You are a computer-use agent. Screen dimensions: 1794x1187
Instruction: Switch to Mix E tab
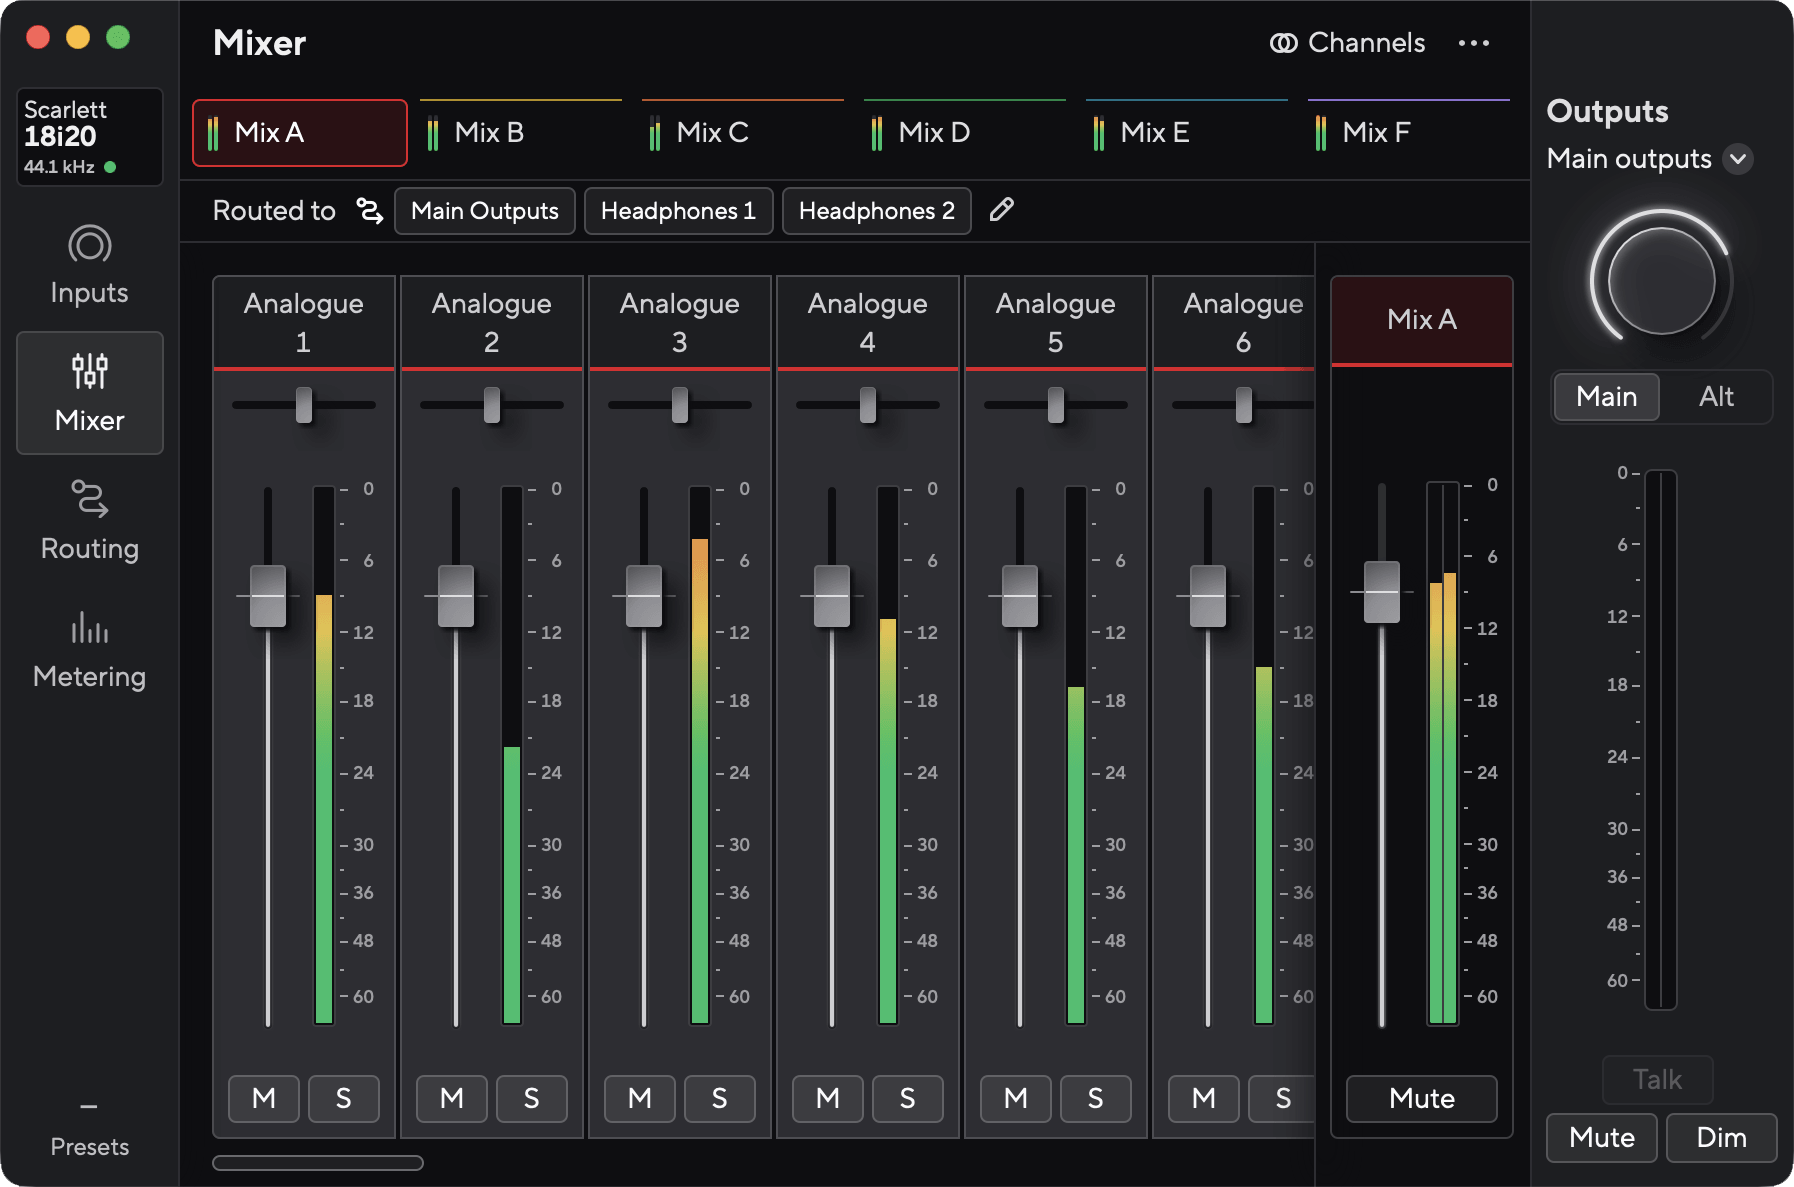(1187, 133)
